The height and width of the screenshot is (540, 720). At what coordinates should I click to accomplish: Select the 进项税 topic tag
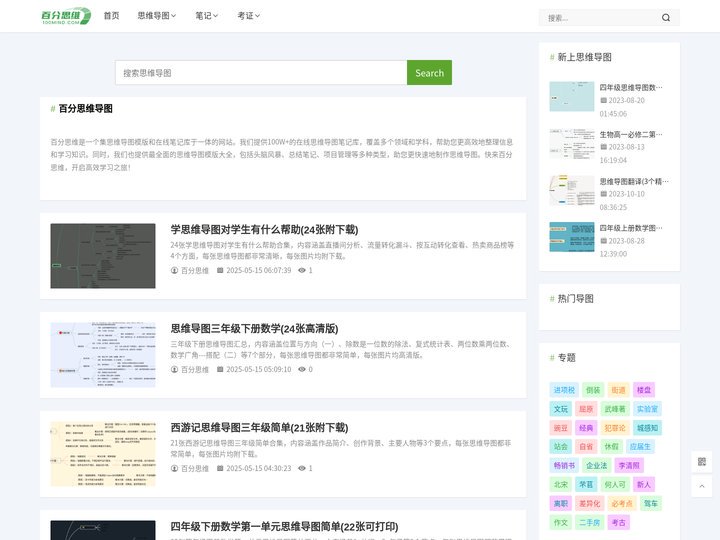click(564, 390)
